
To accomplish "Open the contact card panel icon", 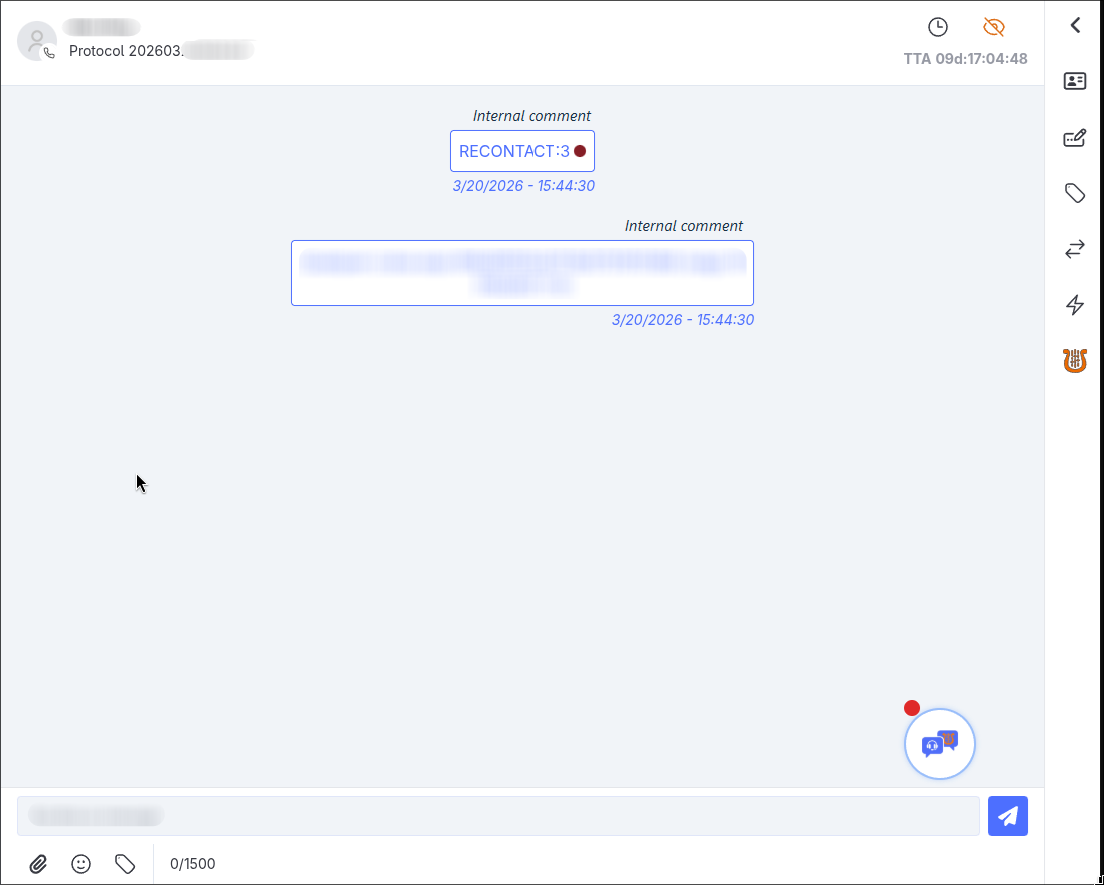I will click(1074, 81).
